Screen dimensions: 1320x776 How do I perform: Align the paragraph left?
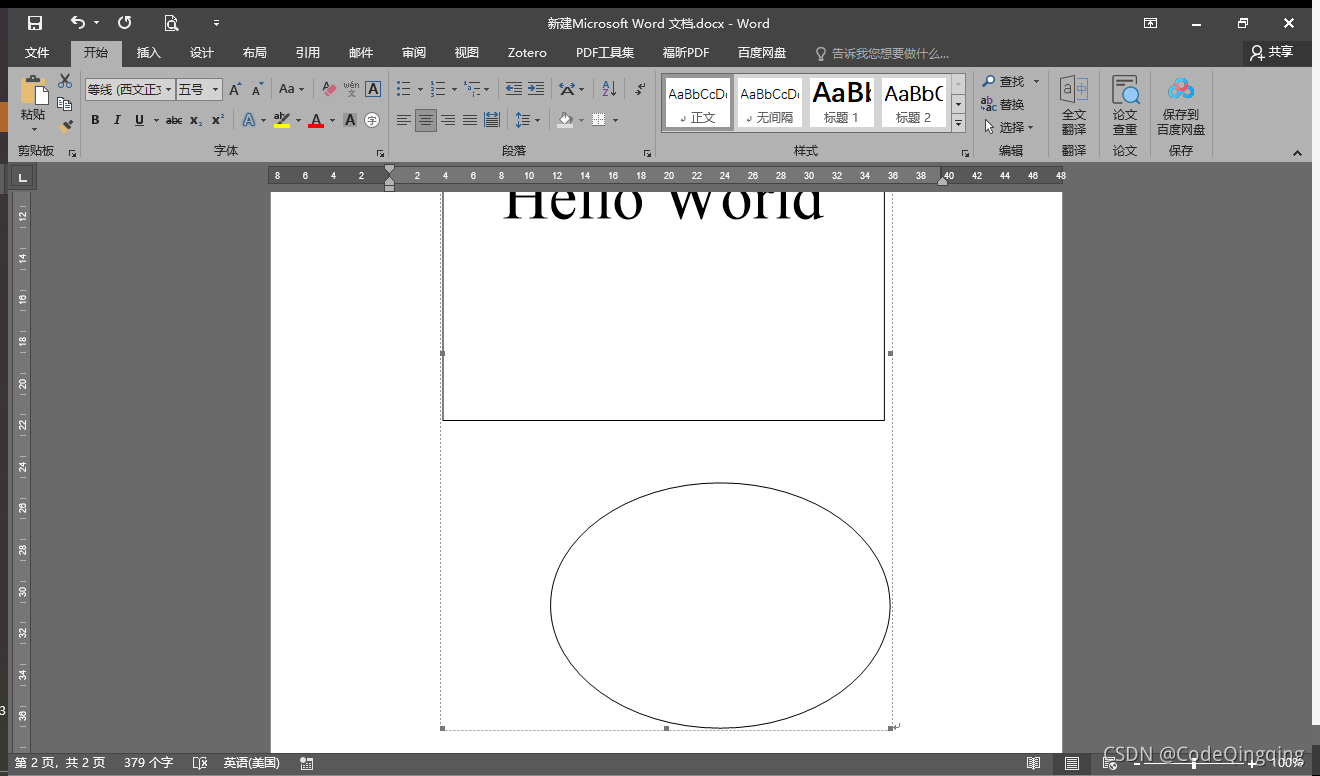point(404,120)
